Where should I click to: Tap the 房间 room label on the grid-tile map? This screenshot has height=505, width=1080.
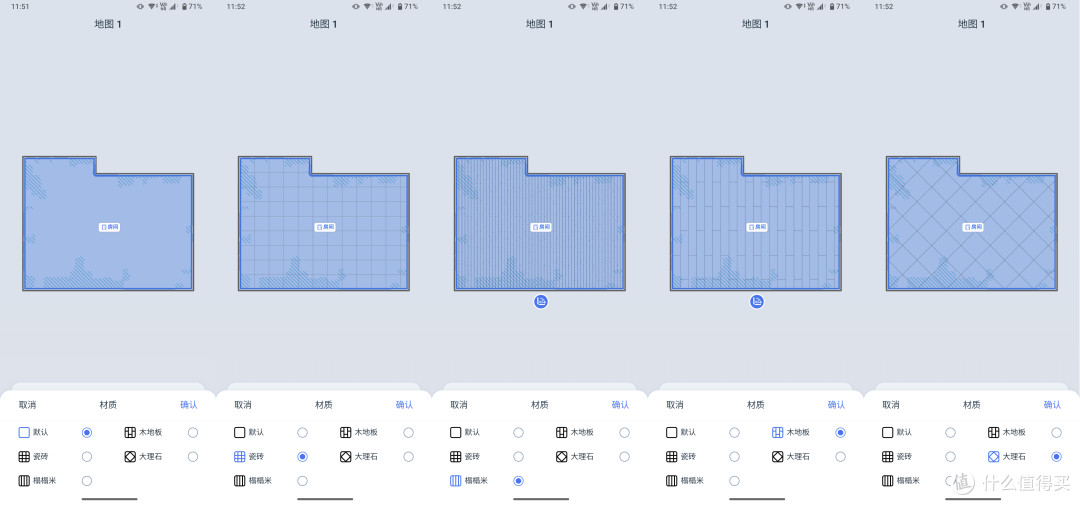(x=325, y=227)
